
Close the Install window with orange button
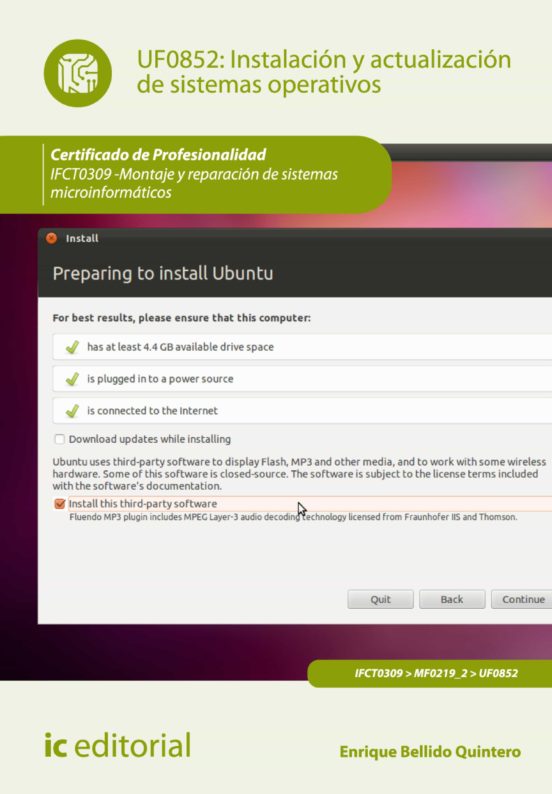pos(52,238)
